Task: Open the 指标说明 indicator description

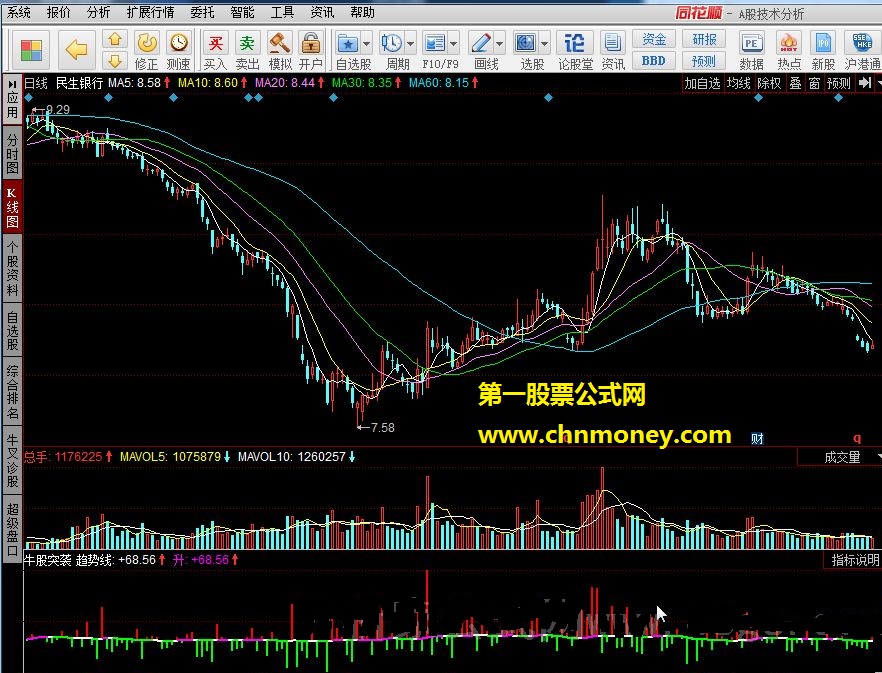Action: [x=855, y=560]
